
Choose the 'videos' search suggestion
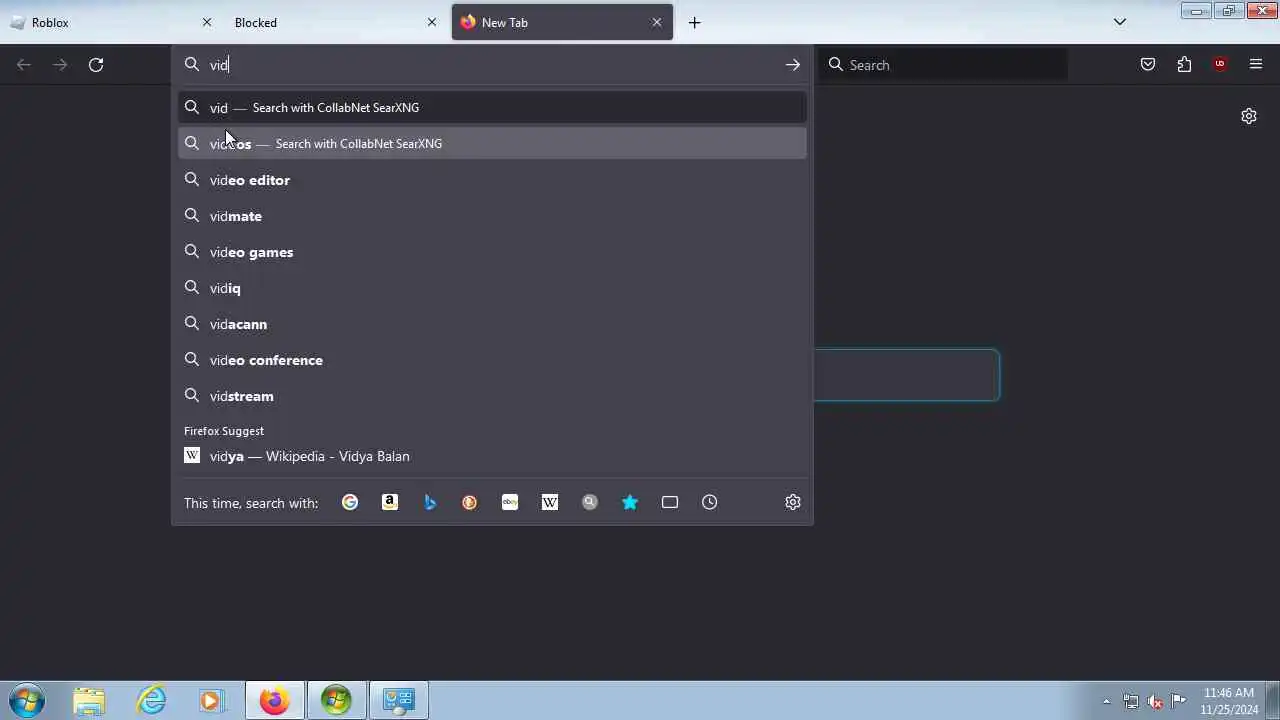click(492, 143)
